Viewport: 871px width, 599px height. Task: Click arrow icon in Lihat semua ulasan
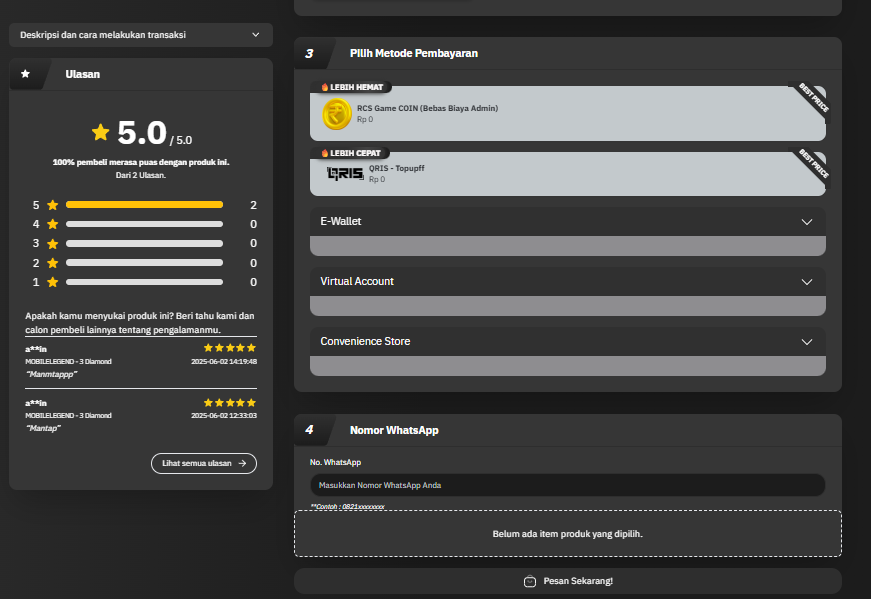(242, 464)
